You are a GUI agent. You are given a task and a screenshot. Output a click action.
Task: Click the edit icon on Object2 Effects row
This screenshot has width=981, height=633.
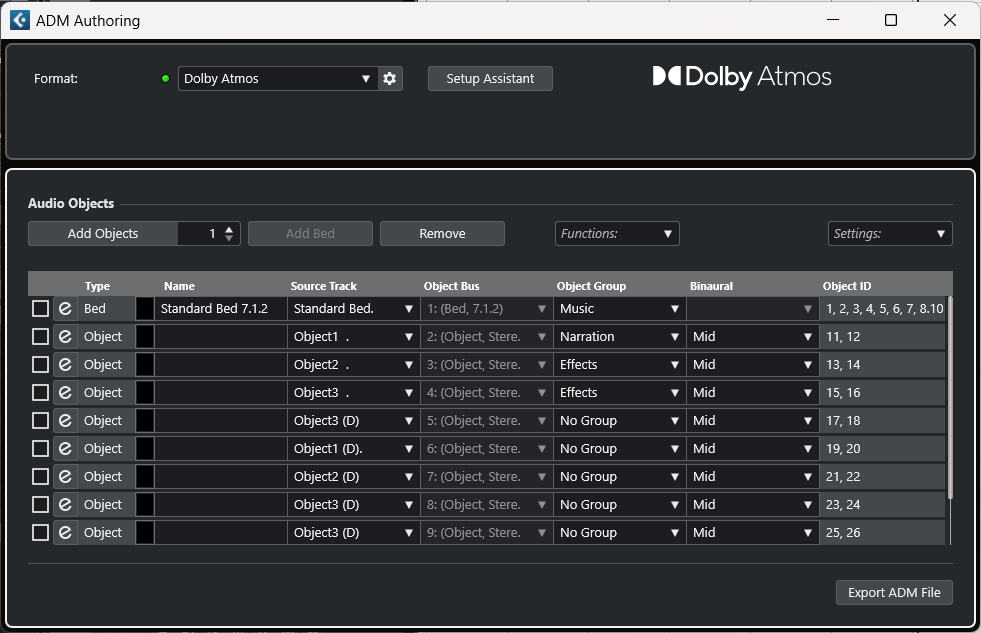point(65,365)
